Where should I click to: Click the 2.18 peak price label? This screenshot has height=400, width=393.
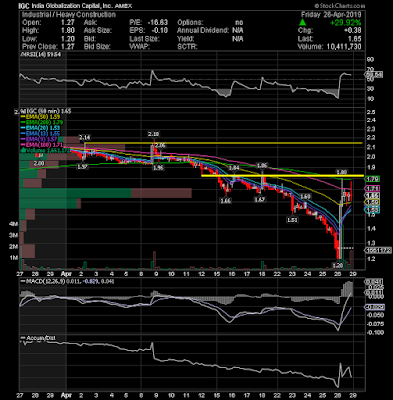coord(153,134)
